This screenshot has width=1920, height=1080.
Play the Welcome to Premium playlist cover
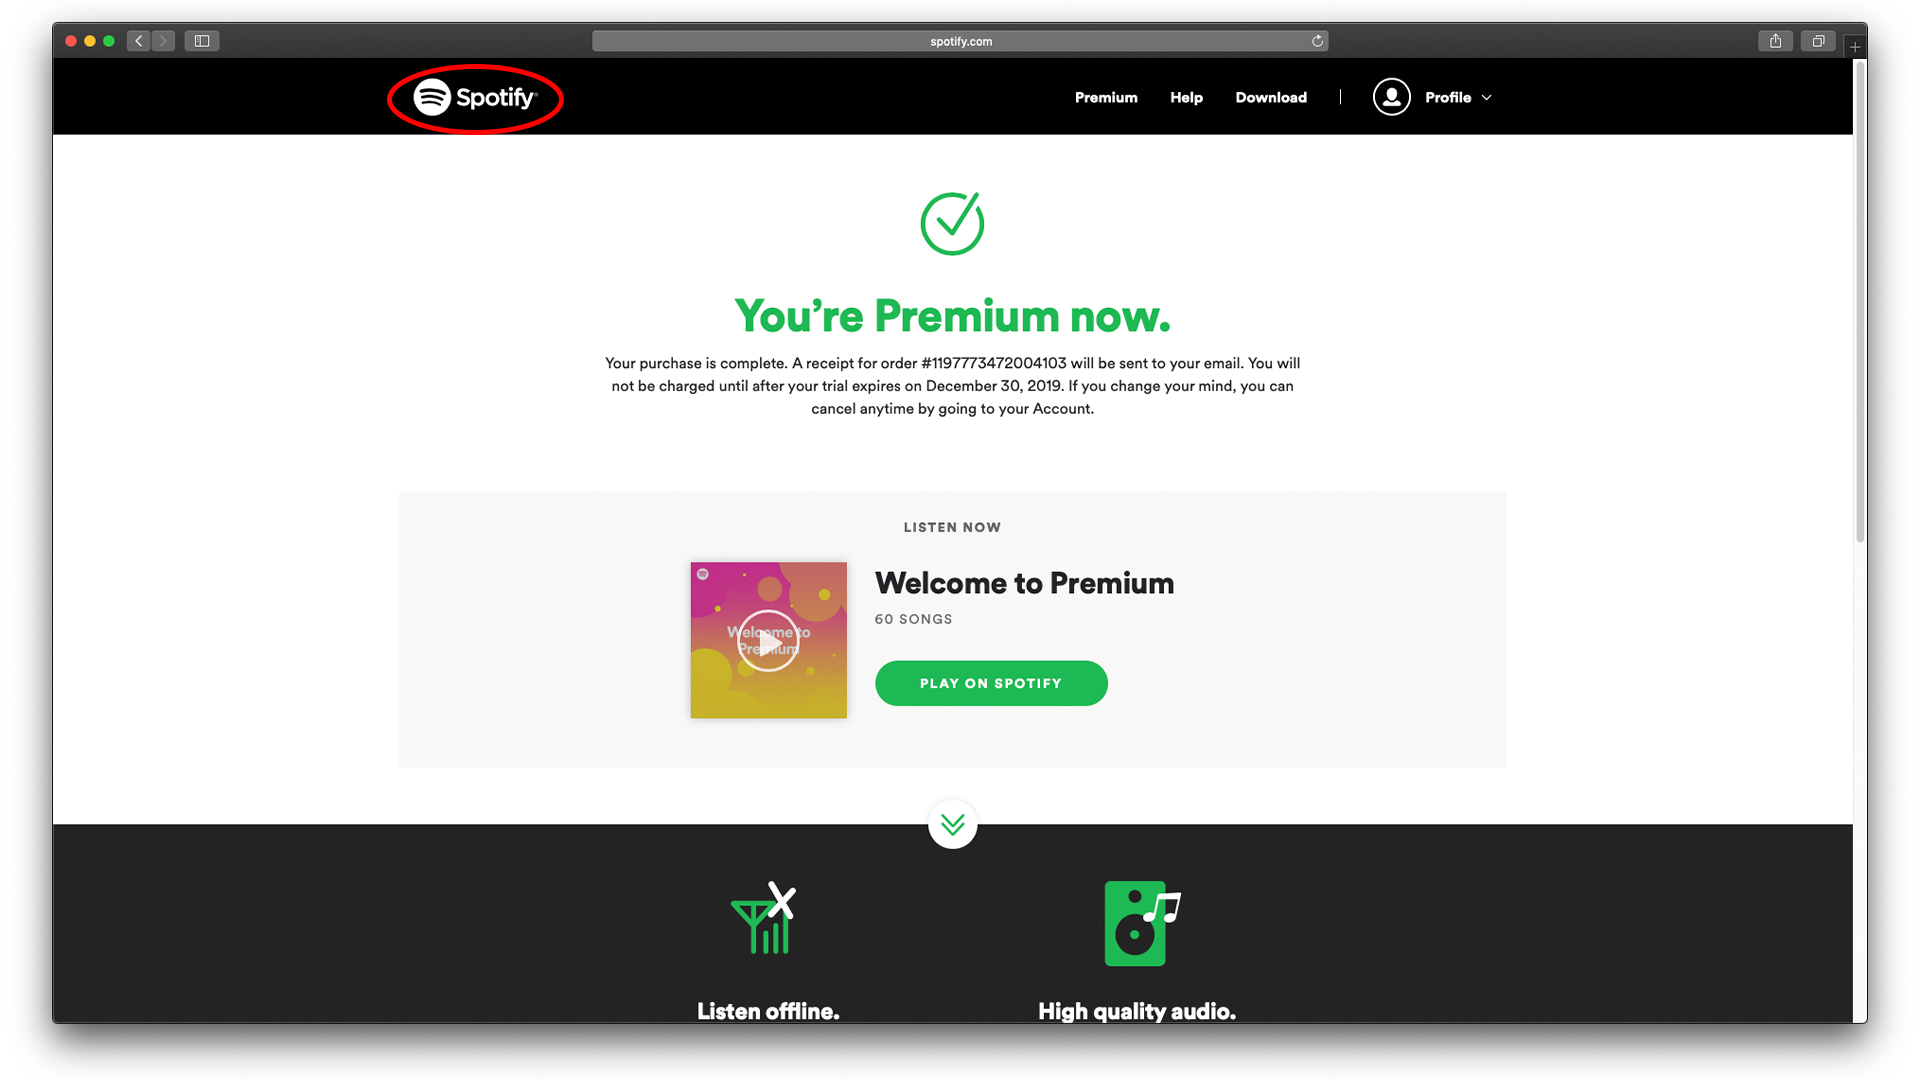pos(768,640)
